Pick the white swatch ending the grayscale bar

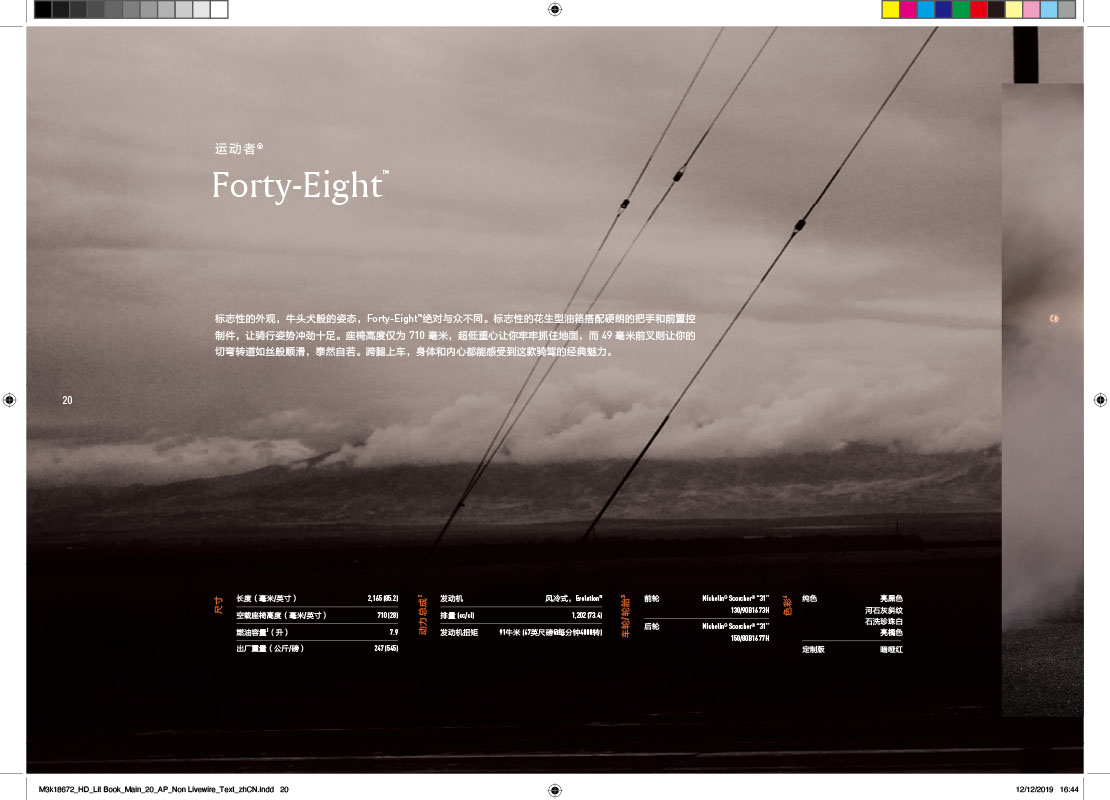tap(219, 9)
